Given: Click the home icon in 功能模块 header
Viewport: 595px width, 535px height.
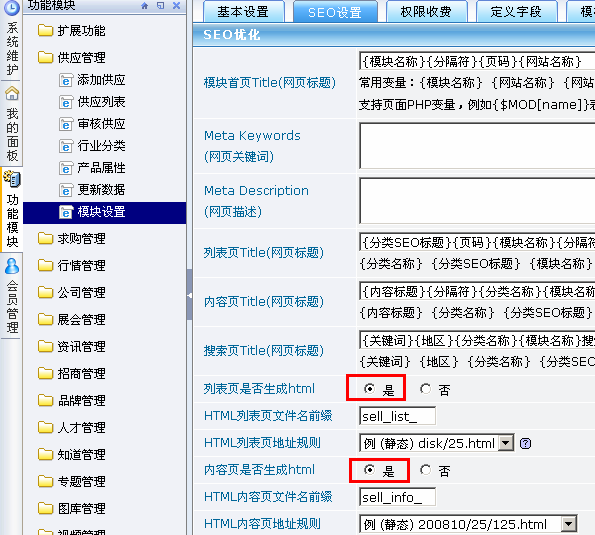Looking at the screenshot, I should coord(144,6).
